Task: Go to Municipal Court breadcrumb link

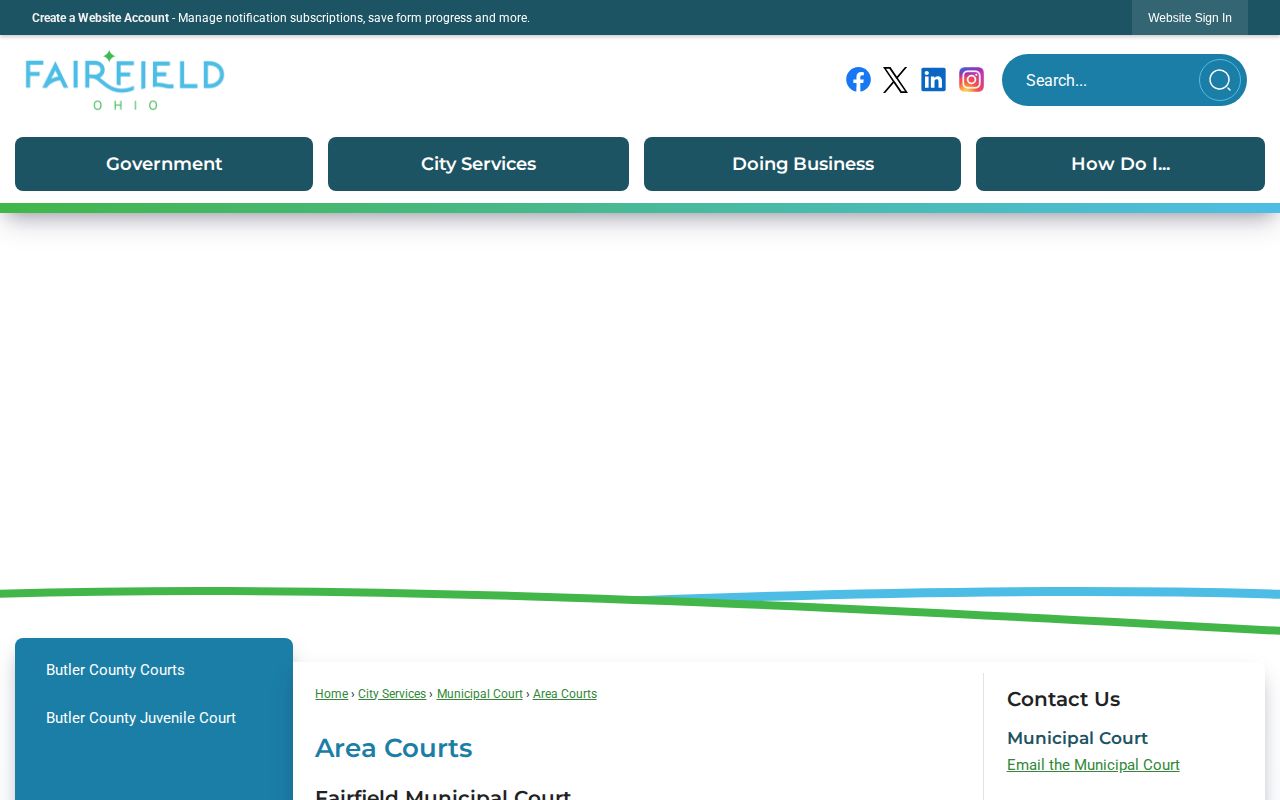Action: (480, 694)
